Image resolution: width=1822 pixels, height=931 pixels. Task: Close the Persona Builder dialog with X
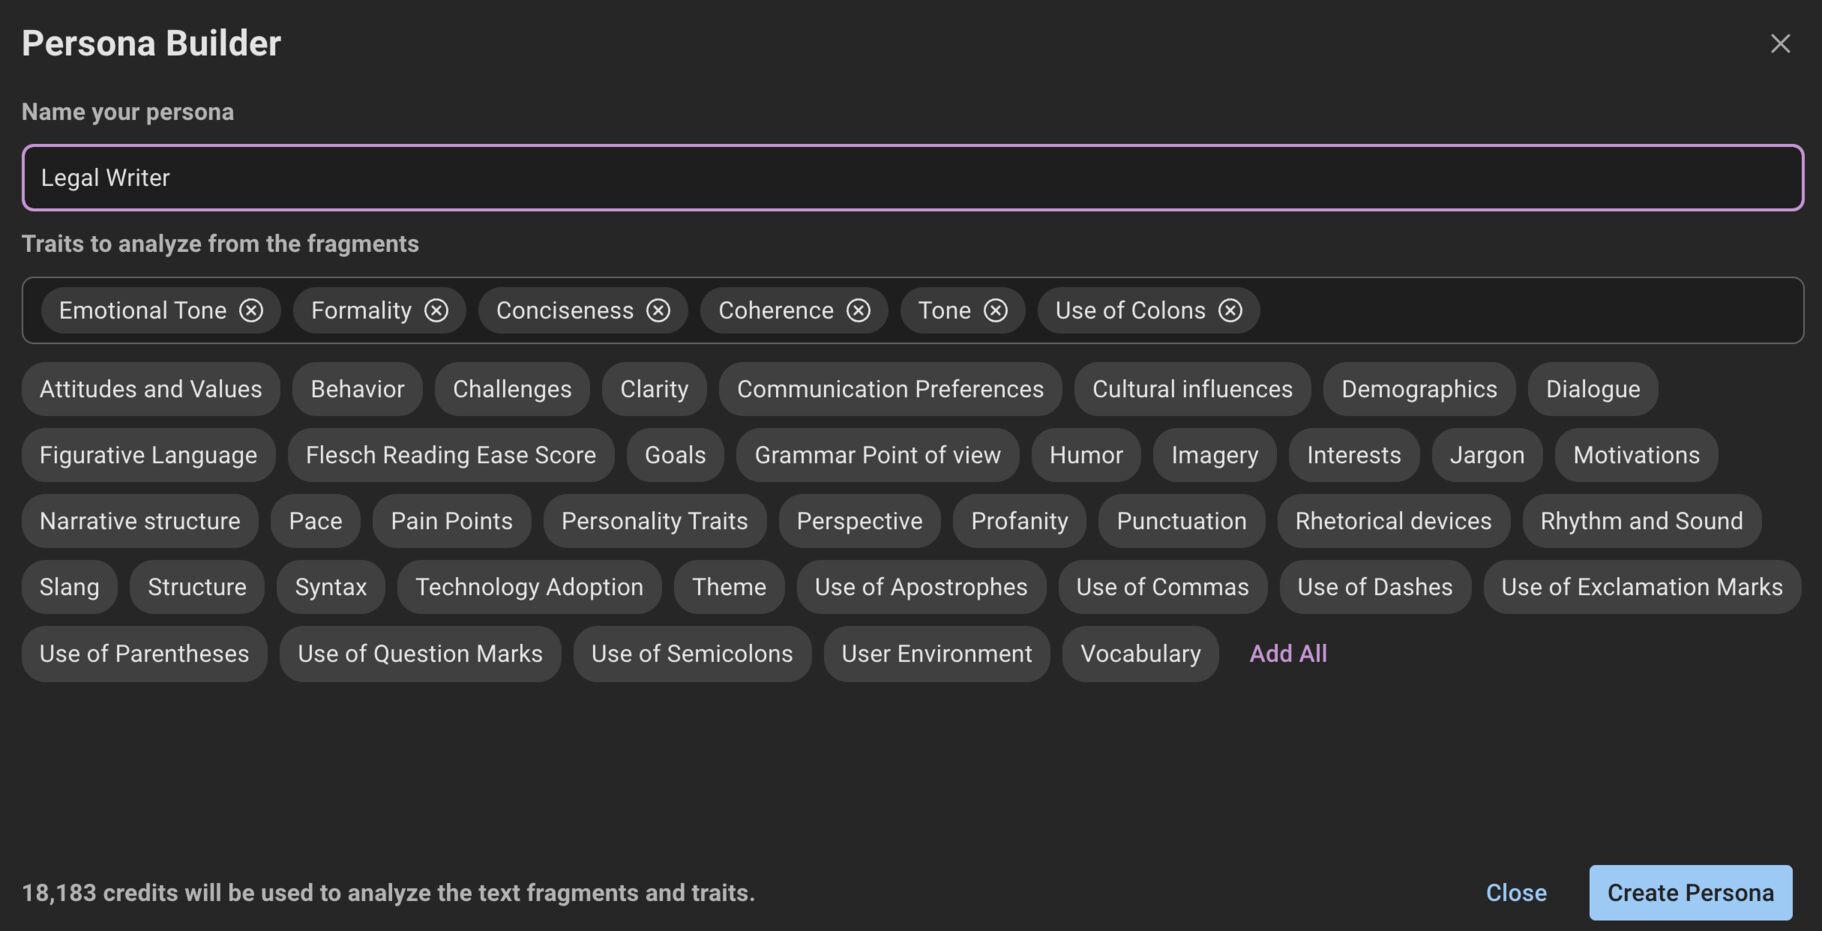(1780, 44)
